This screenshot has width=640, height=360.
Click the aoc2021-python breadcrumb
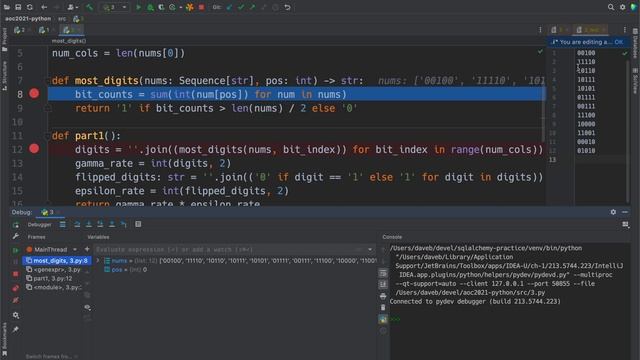coord(28,18)
